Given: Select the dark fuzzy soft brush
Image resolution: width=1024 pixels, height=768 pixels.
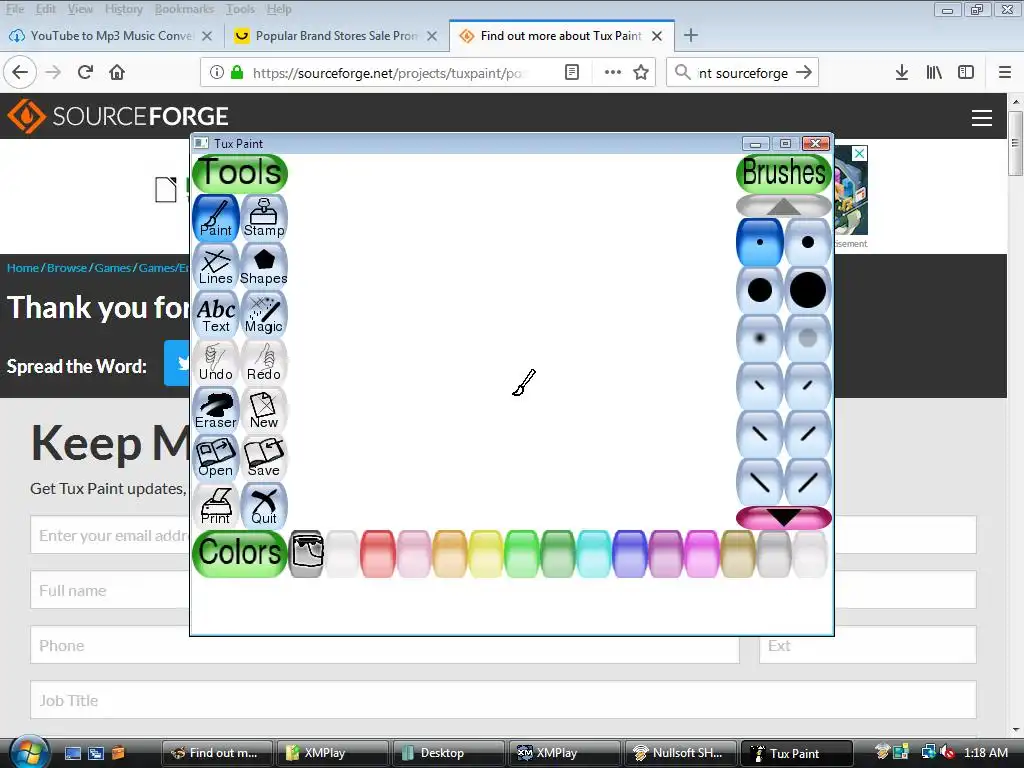Looking at the screenshot, I should tap(760, 338).
